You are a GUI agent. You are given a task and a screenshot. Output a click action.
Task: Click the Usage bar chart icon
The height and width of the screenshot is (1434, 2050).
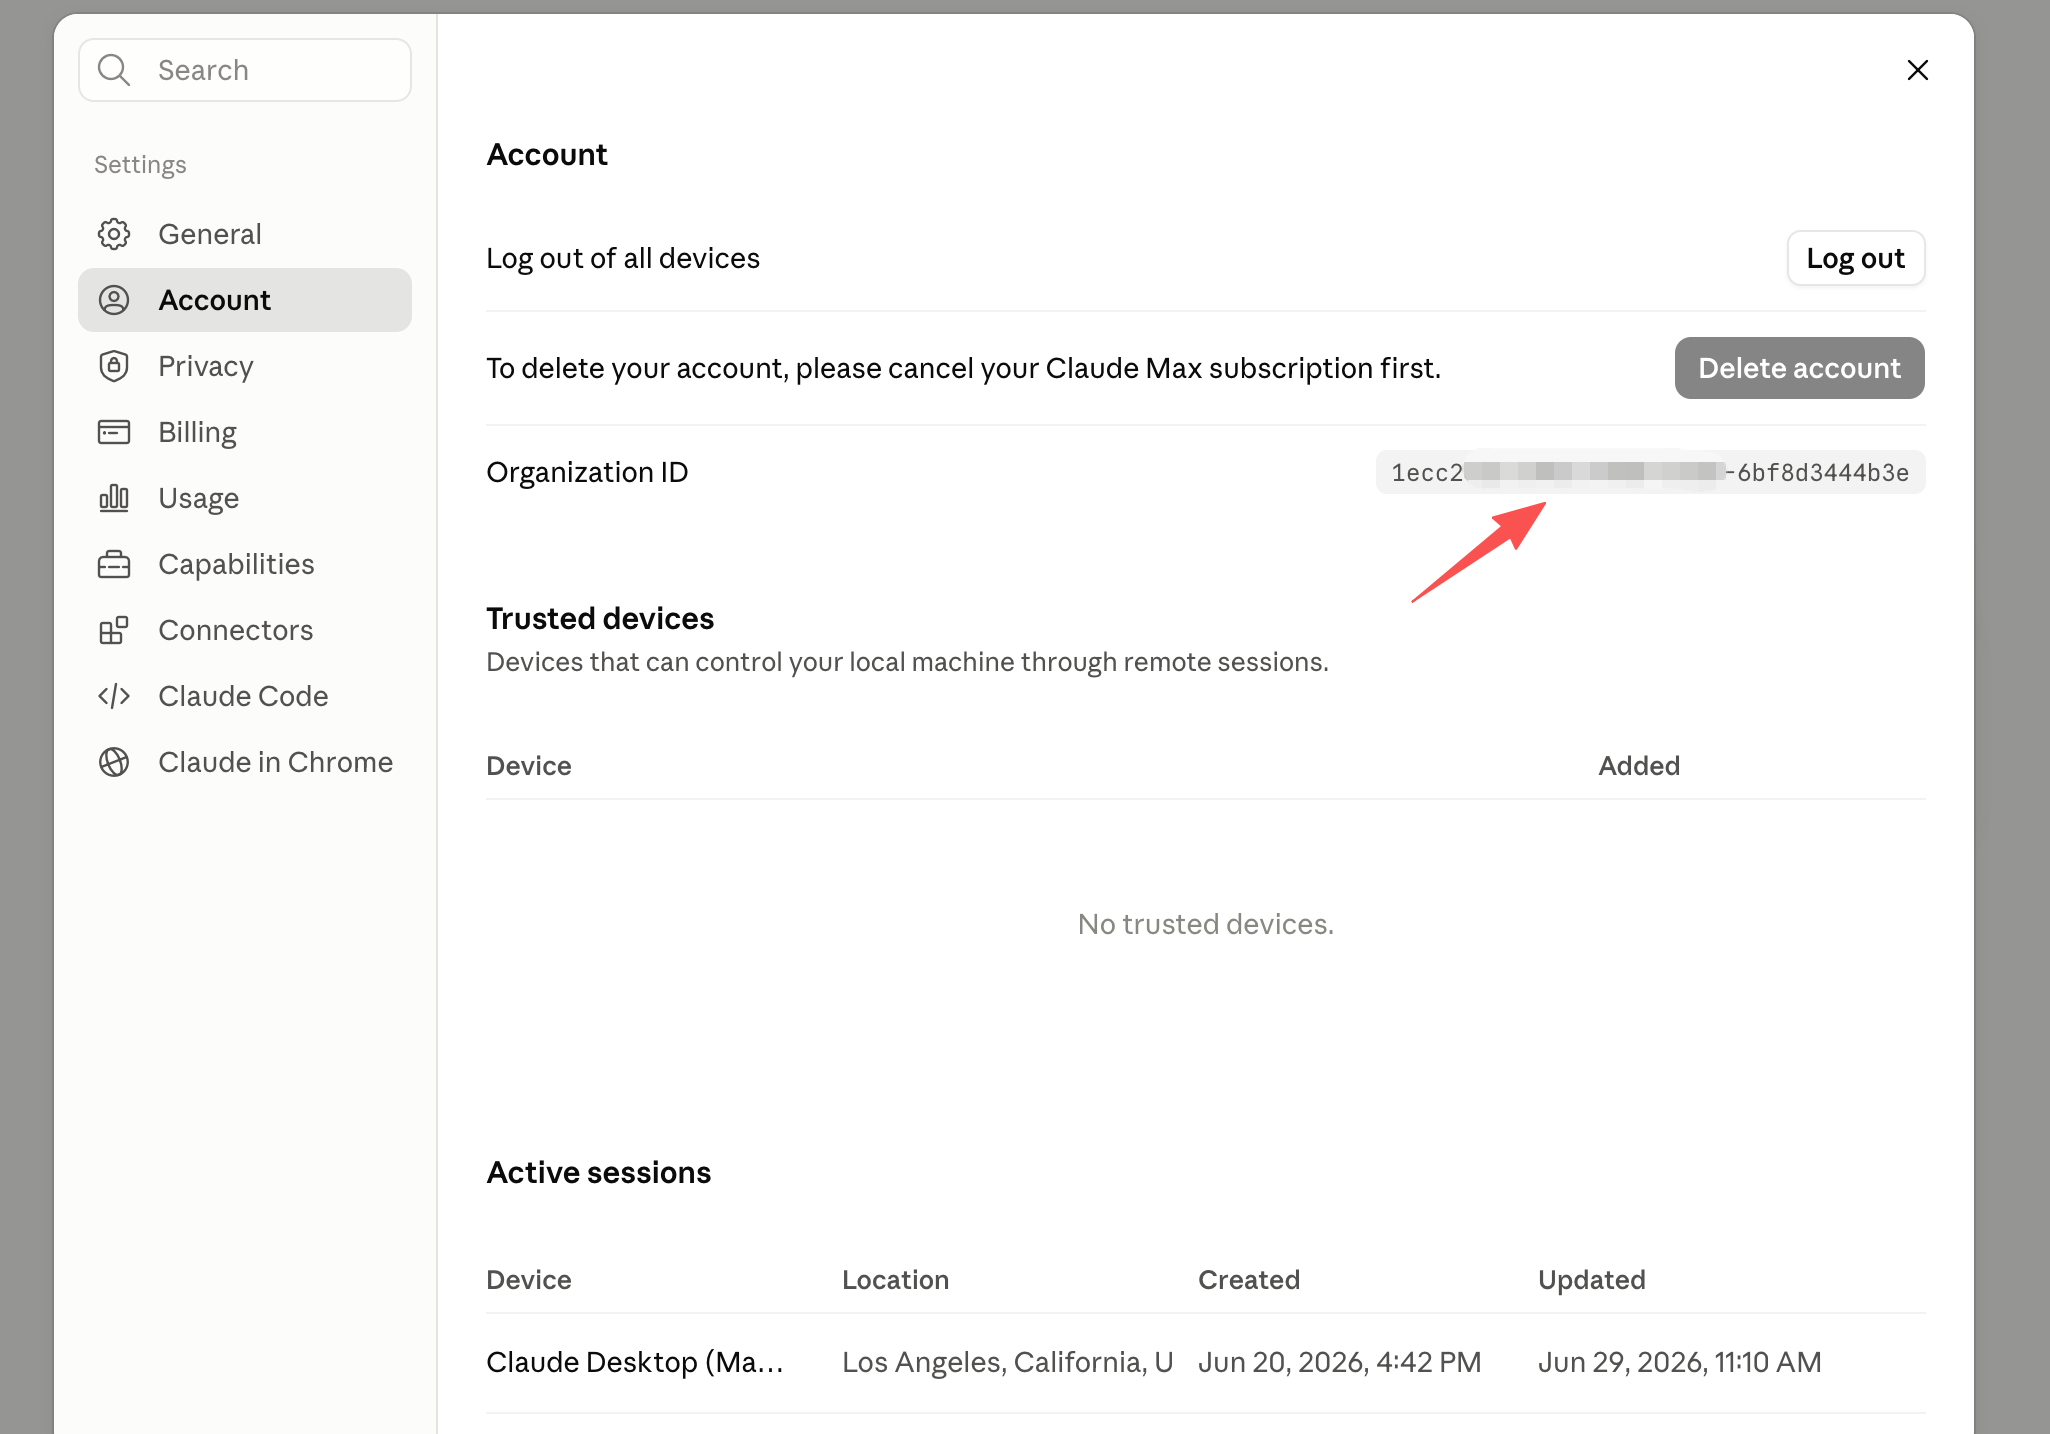114,498
